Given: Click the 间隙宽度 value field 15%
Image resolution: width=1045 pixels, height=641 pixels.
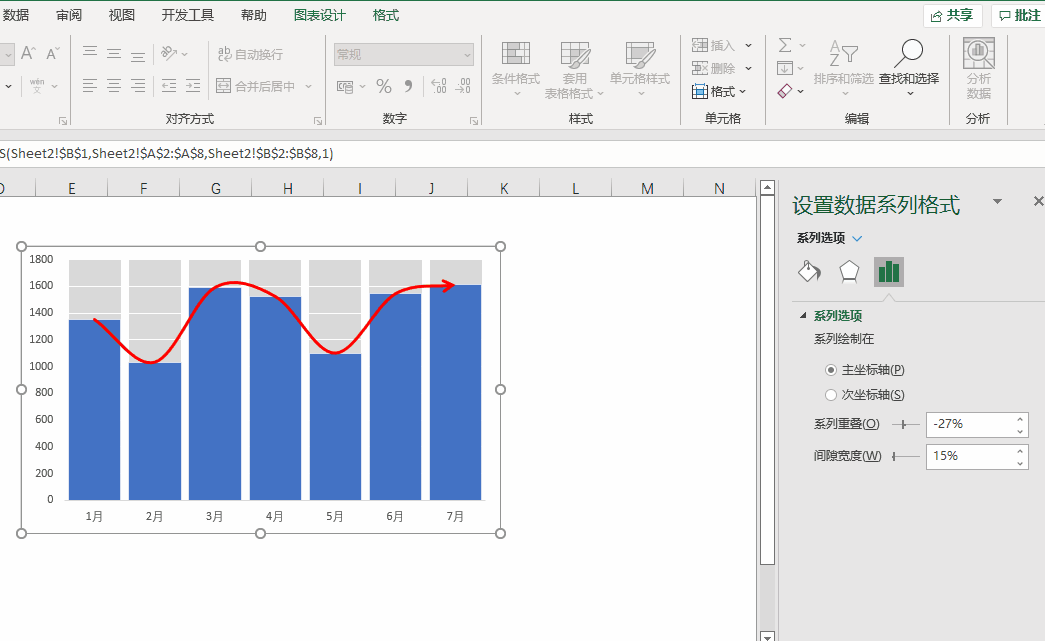Looking at the screenshot, I should pyautogui.click(x=971, y=456).
